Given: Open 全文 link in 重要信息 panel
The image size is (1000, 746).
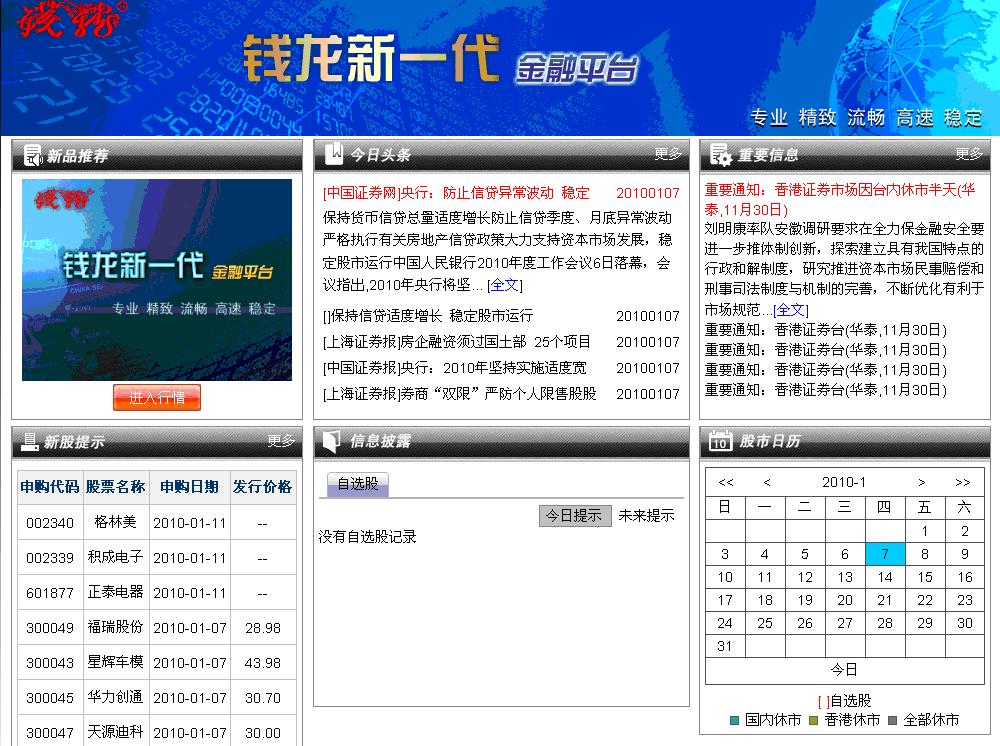Looking at the screenshot, I should [x=790, y=310].
